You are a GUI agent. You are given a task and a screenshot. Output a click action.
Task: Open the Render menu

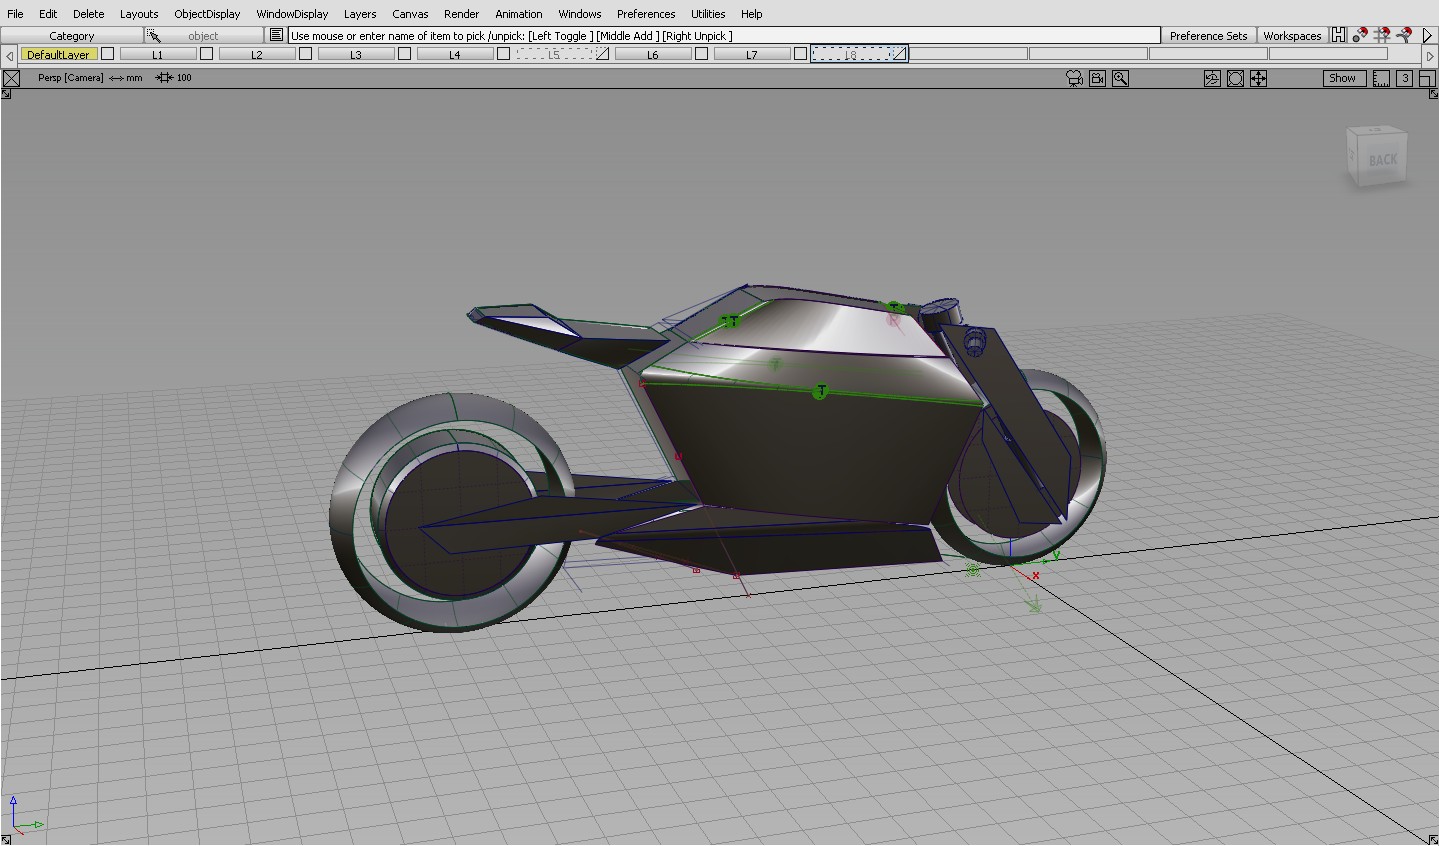coord(461,13)
